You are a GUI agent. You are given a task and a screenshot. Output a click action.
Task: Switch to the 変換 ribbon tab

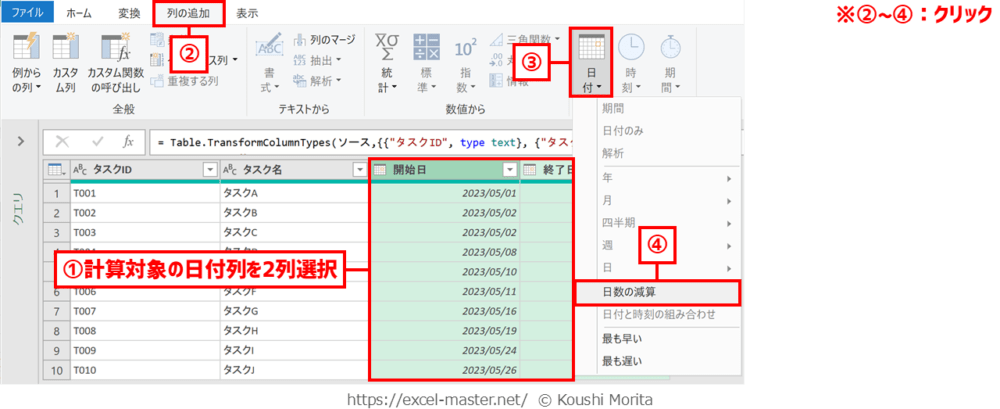[x=129, y=12]
